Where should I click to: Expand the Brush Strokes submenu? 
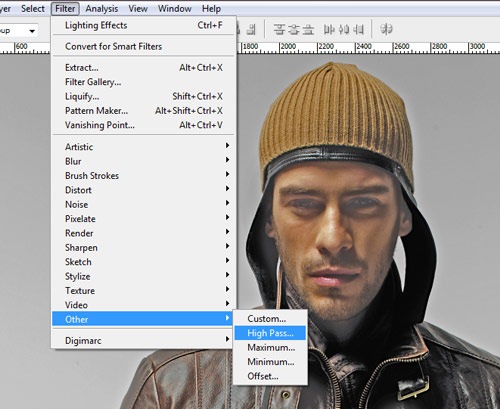pyautogui.click(x=143, y=175)
